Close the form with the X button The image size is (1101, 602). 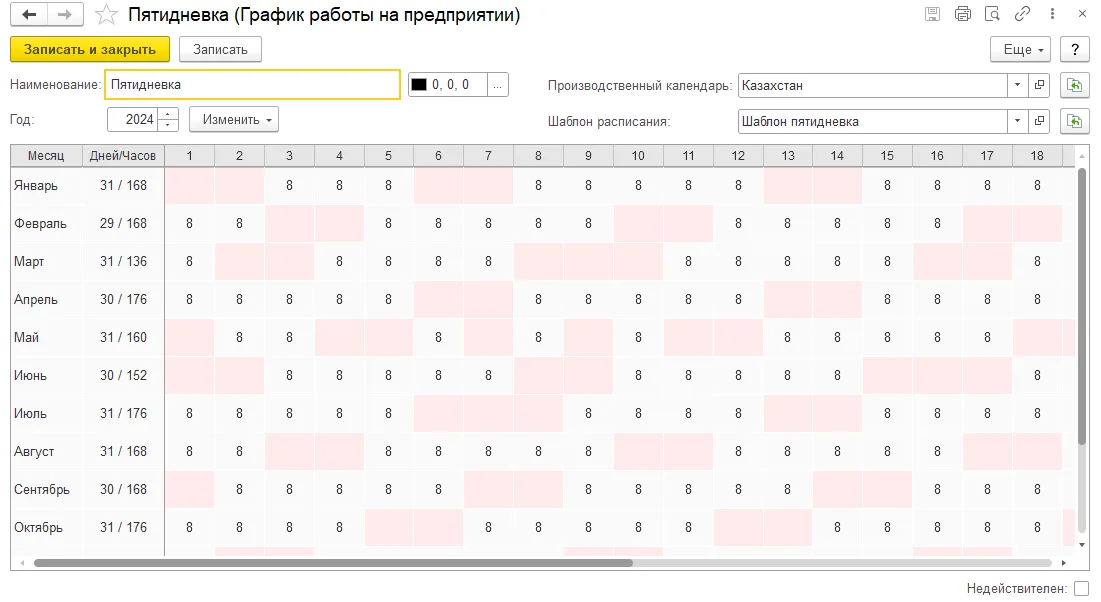tap(1082, 14)
